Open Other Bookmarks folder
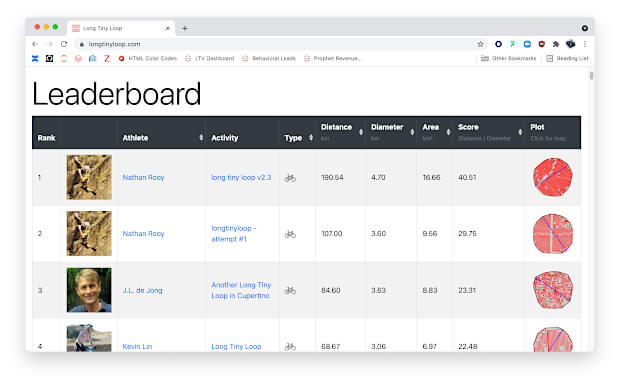620x385 pixels. (x=508, y=58)
